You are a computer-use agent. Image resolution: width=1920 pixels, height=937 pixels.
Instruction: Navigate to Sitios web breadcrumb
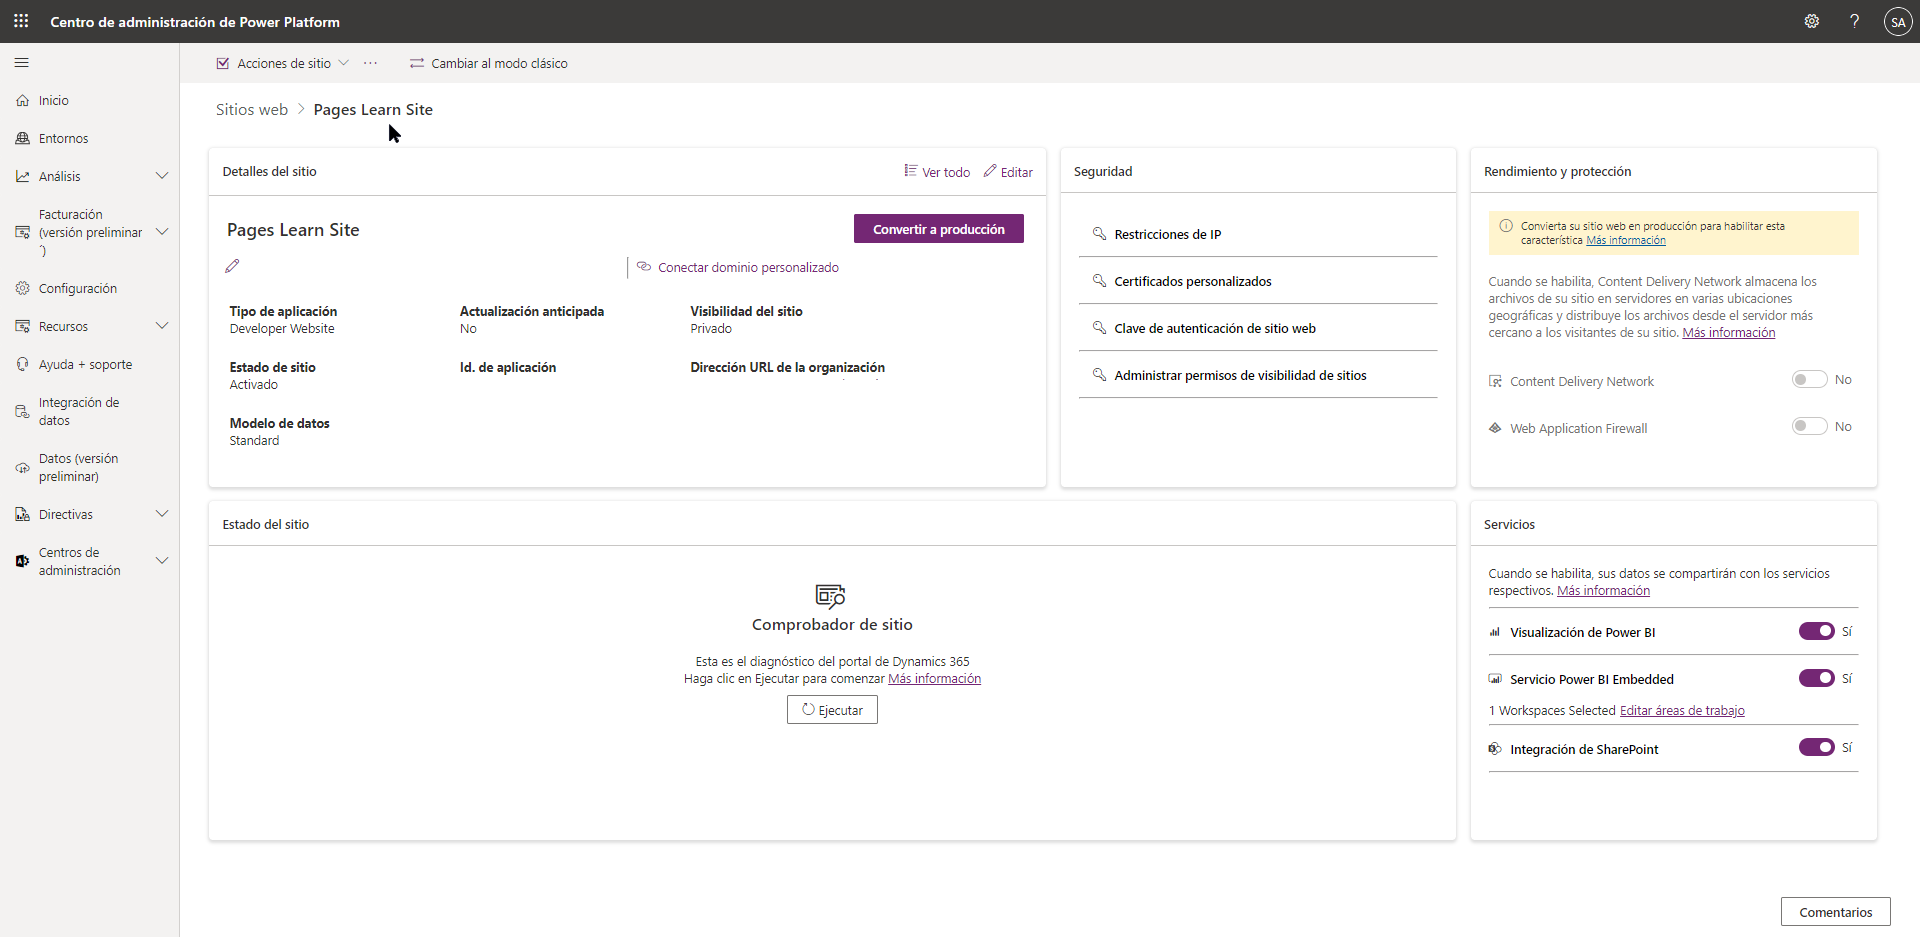point(252,110)
